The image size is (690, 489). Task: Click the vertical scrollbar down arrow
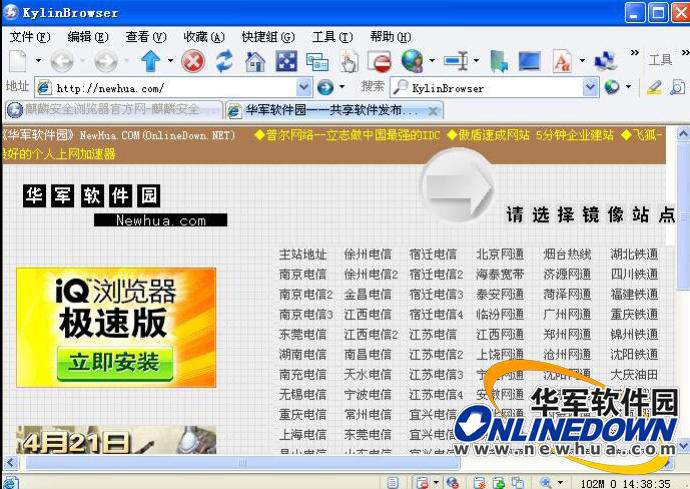(x=683, y=446)
